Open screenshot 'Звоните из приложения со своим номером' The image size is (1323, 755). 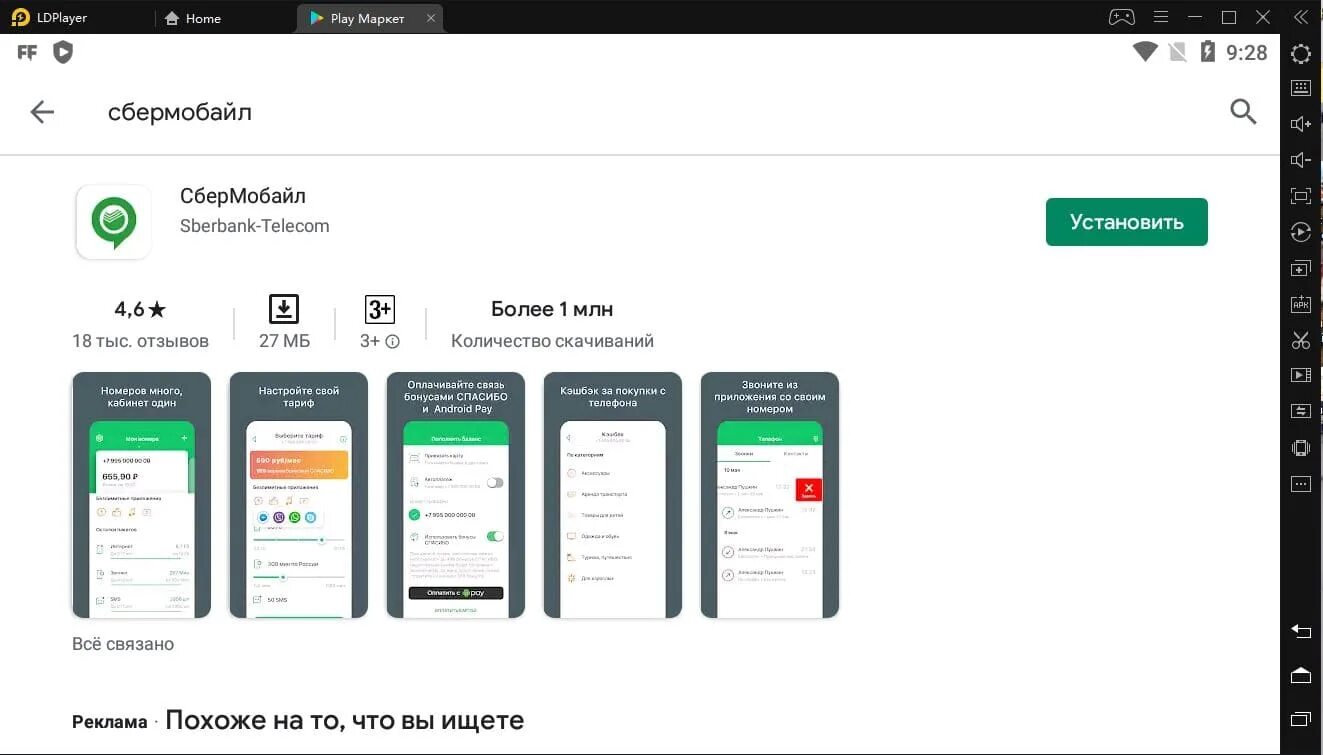[770, 495]
